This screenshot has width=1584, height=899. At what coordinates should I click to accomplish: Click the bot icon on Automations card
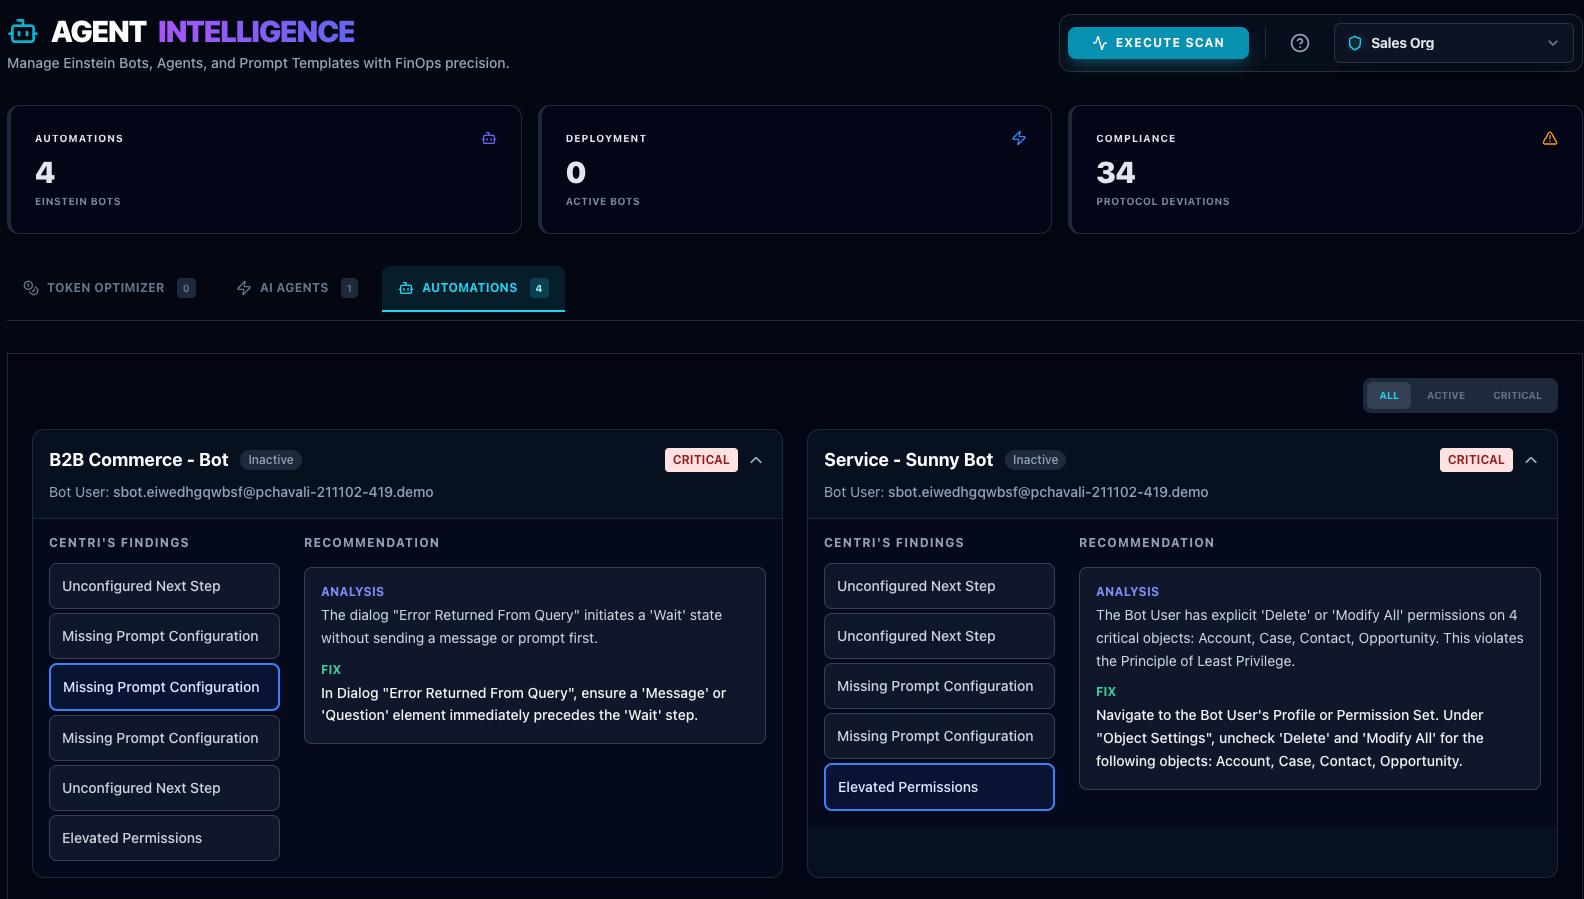(x=489, y=138)
